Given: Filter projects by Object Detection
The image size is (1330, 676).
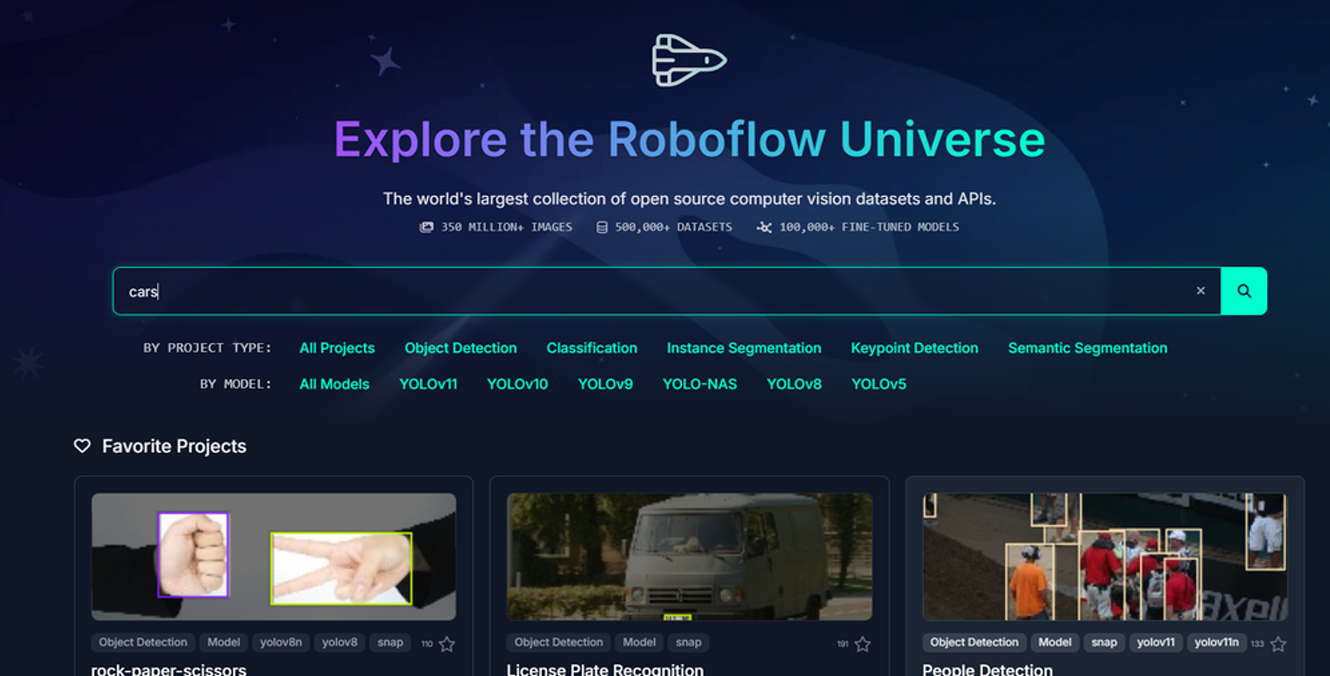Looking at the screenshot, I should 461,348.
